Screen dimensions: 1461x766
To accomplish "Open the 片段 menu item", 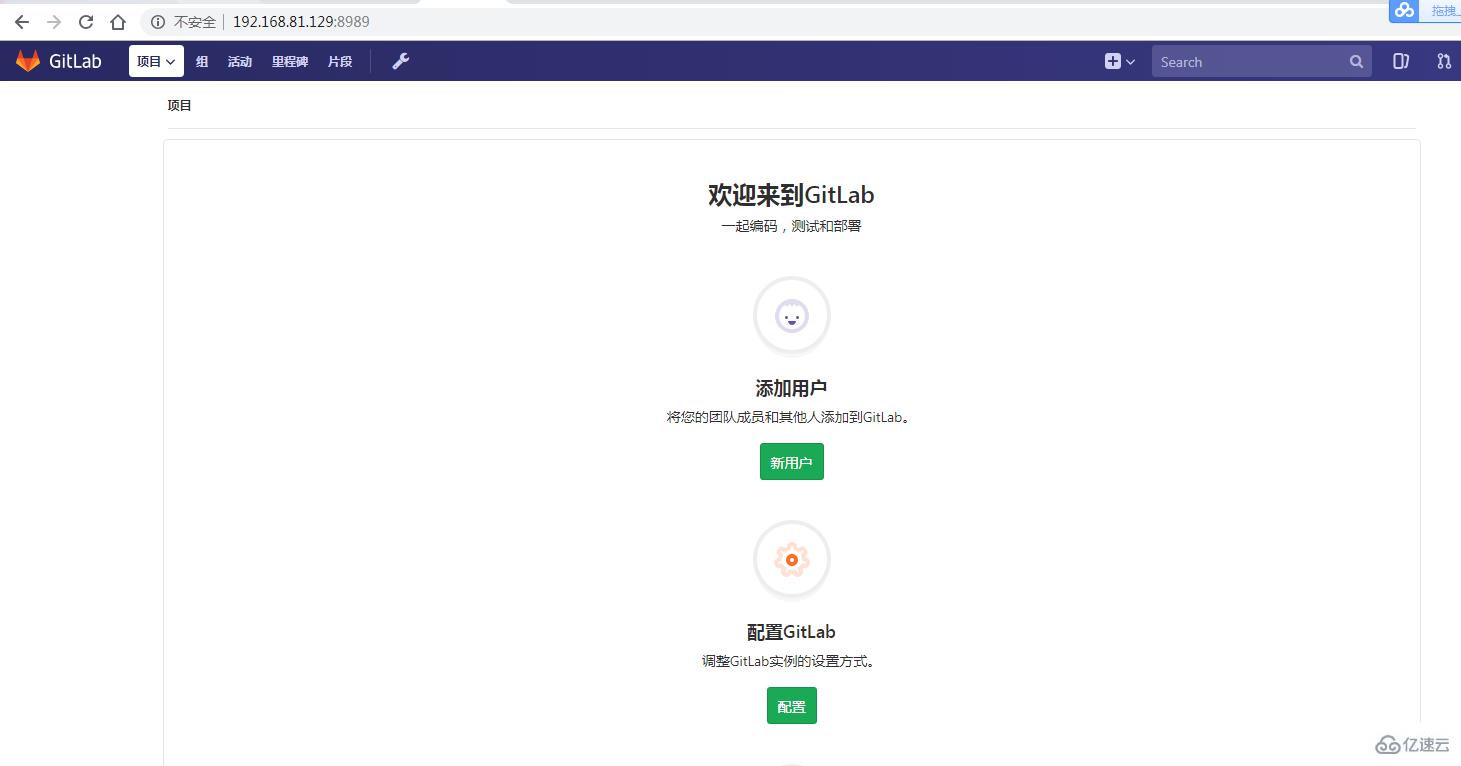I will (x=340, y=61).
